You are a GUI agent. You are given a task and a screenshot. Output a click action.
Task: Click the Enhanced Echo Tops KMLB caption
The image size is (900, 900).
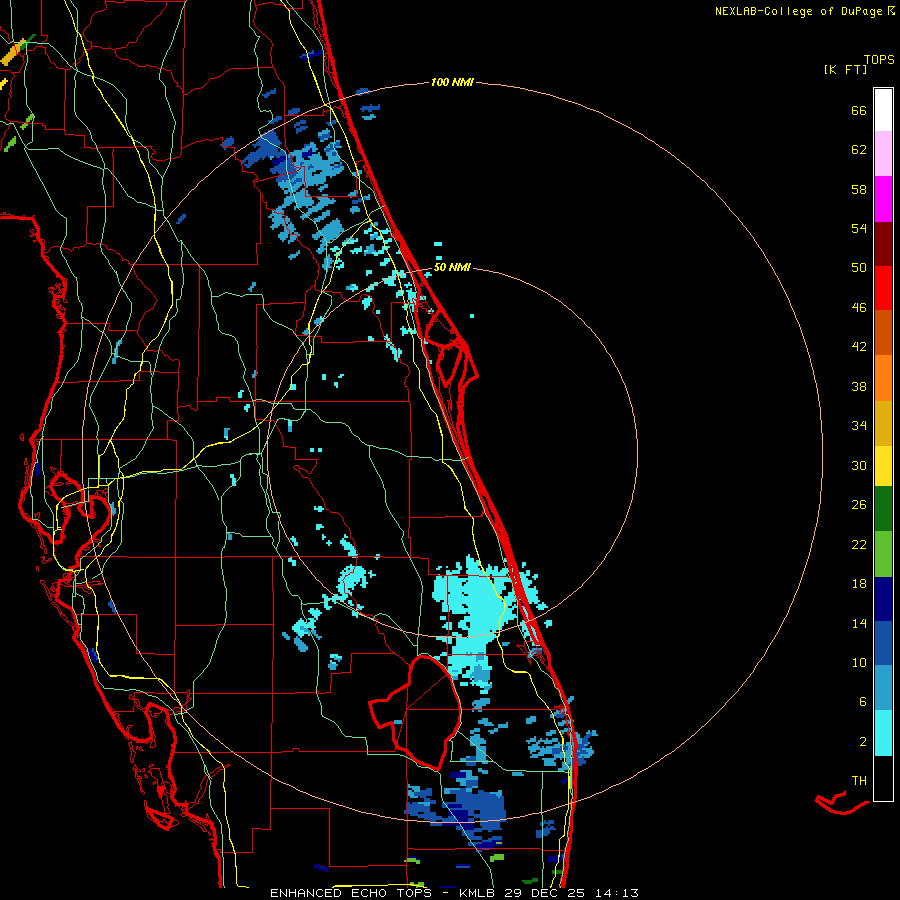(454, 893)
